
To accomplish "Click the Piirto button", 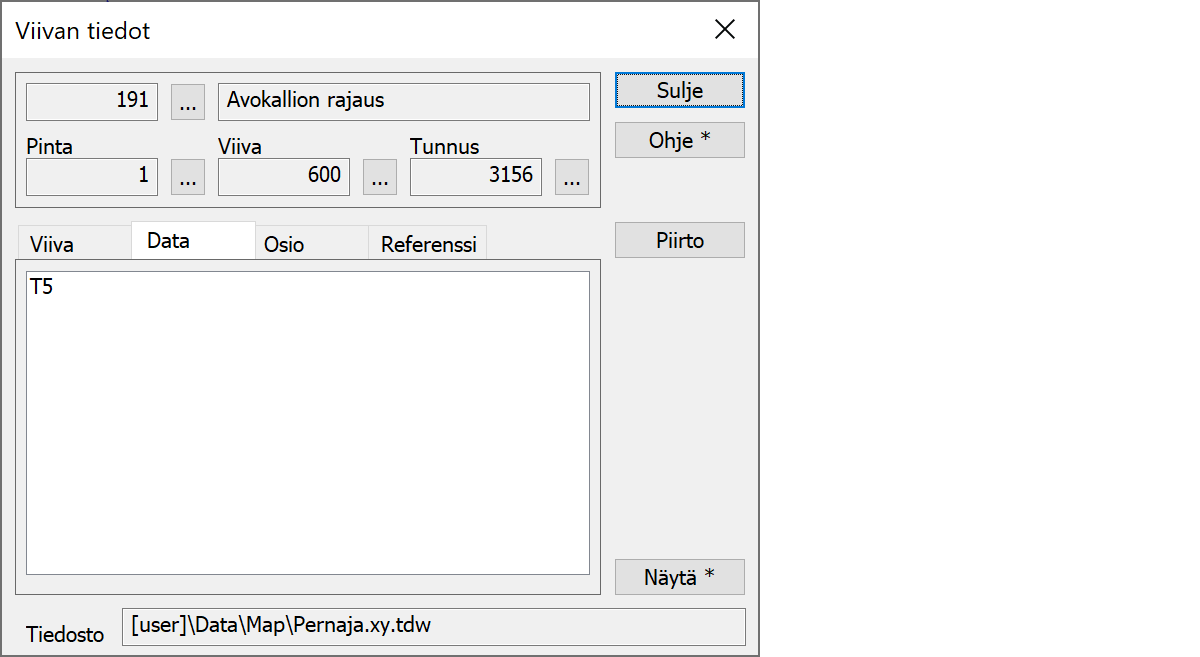I will (x=679, y=241).
